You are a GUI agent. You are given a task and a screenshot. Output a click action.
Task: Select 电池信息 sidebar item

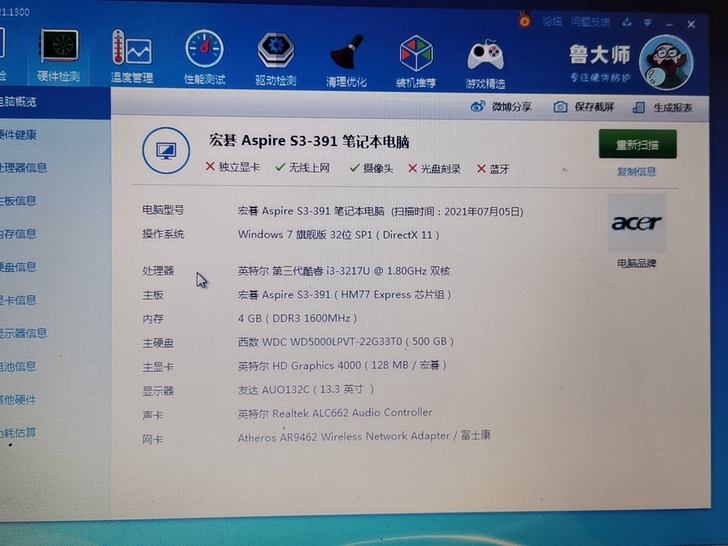click(x=18, y=366)
